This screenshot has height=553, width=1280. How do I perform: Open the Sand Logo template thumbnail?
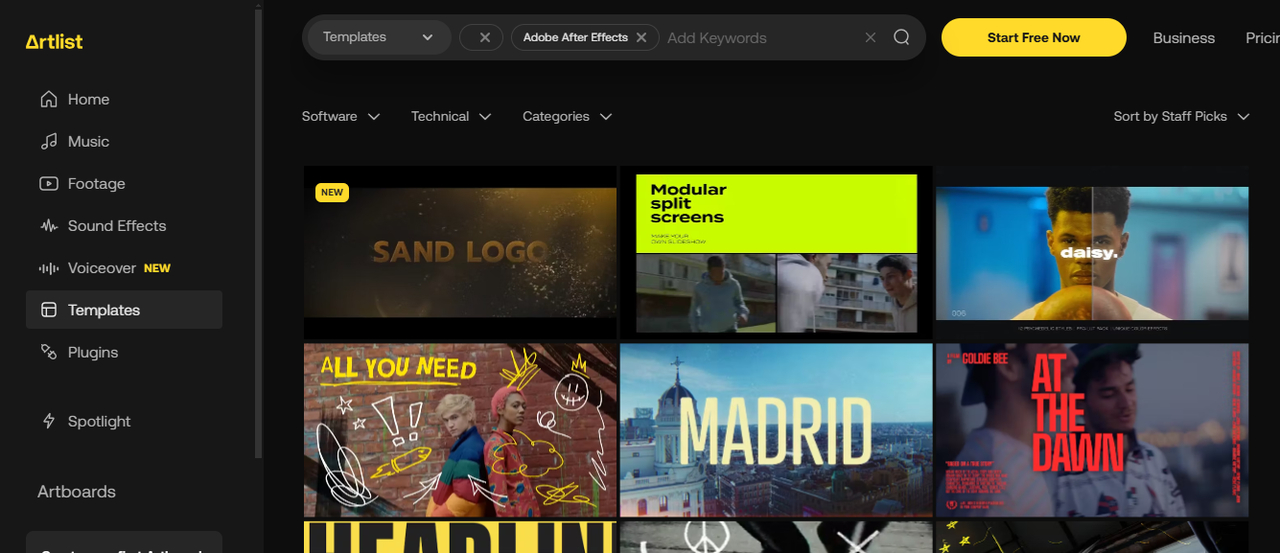click(460, 252)
